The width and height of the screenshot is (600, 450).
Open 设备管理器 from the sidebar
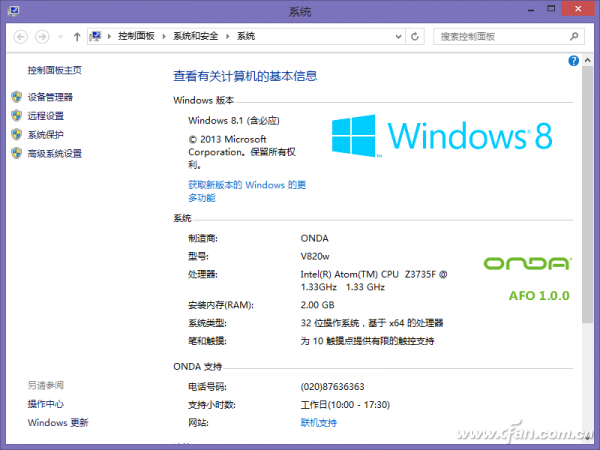[x=50, y=97]
